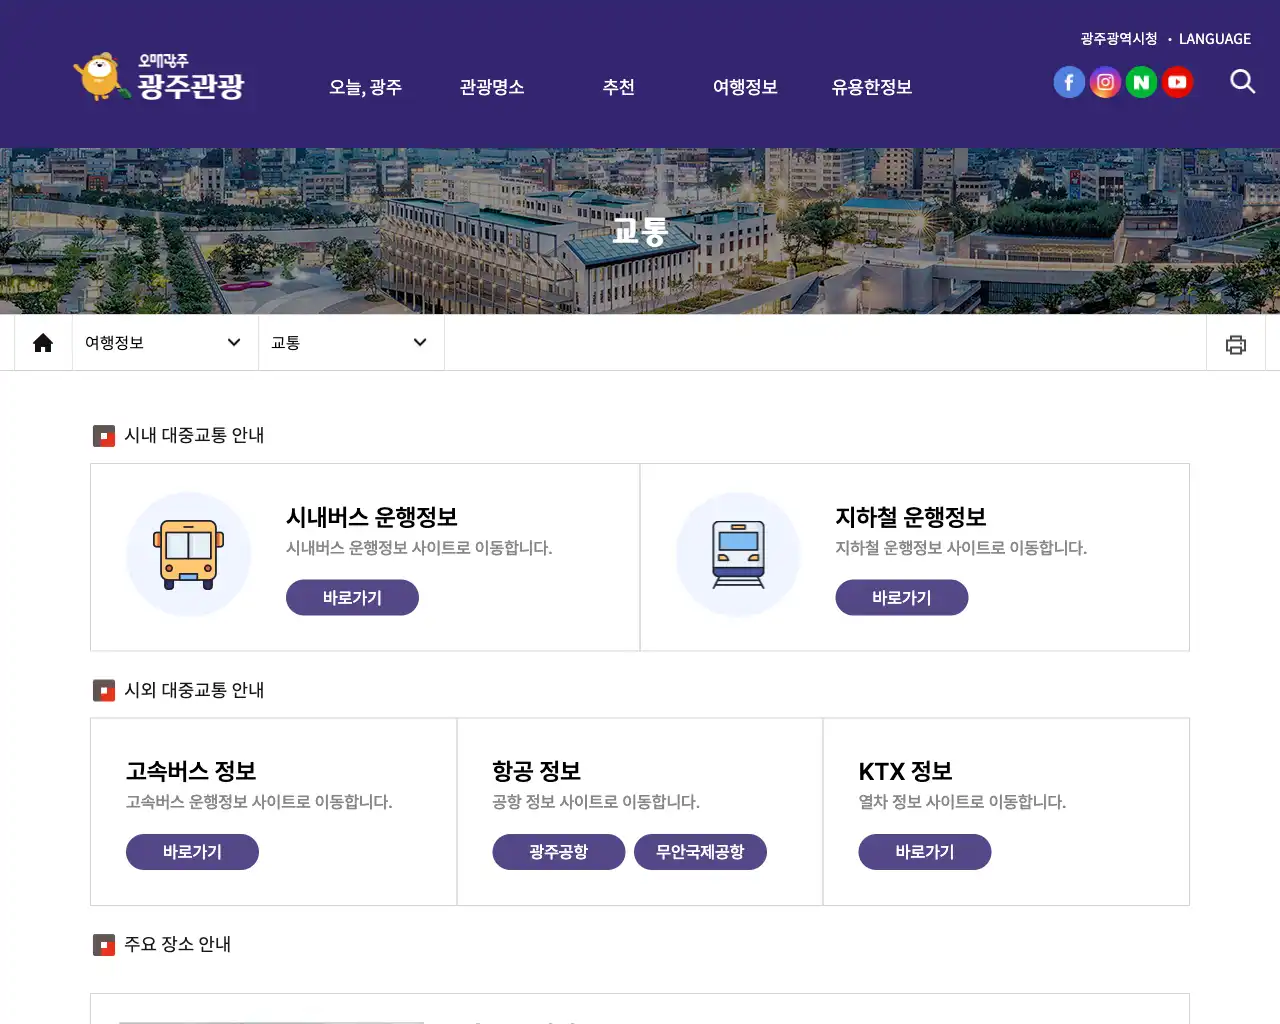The width and height of the screenshot is (1280, 1024).
Task: Click the subway train illustration
Action: coord(738,554)
